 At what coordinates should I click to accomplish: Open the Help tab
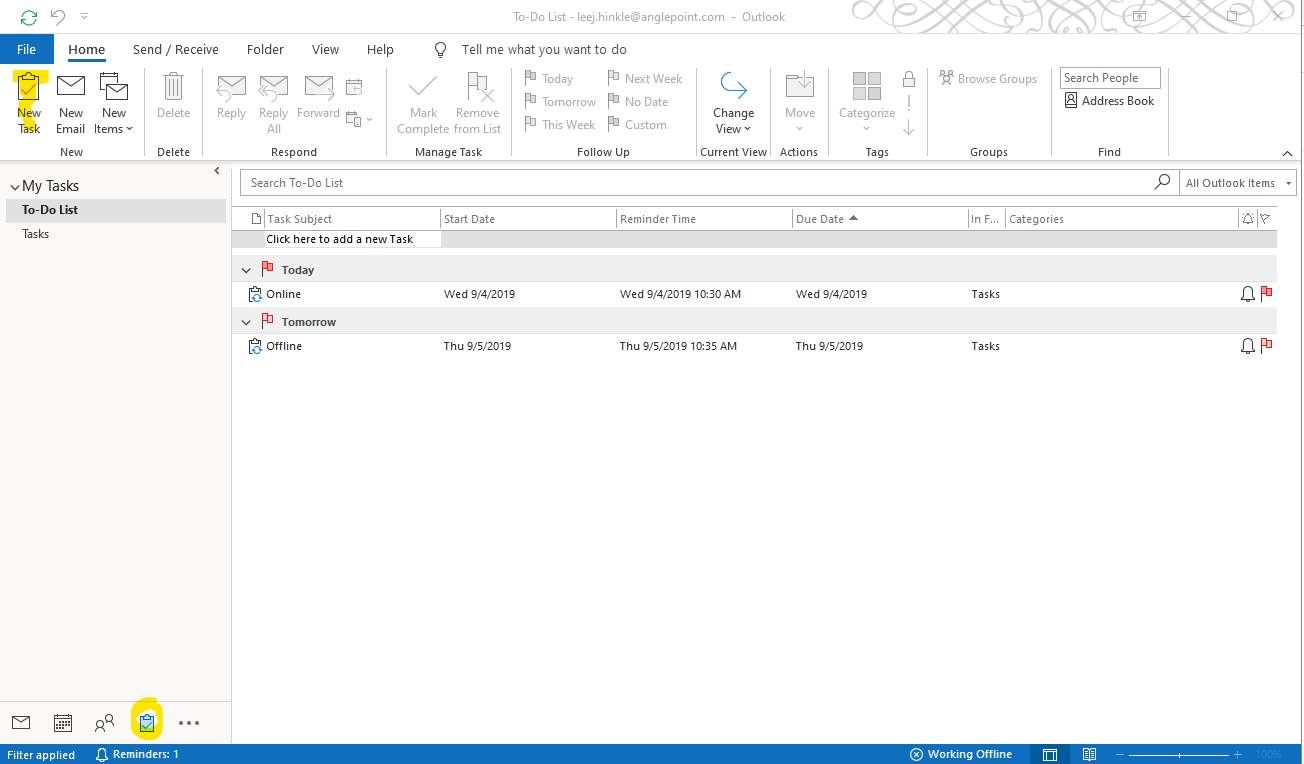pos(380,49)
